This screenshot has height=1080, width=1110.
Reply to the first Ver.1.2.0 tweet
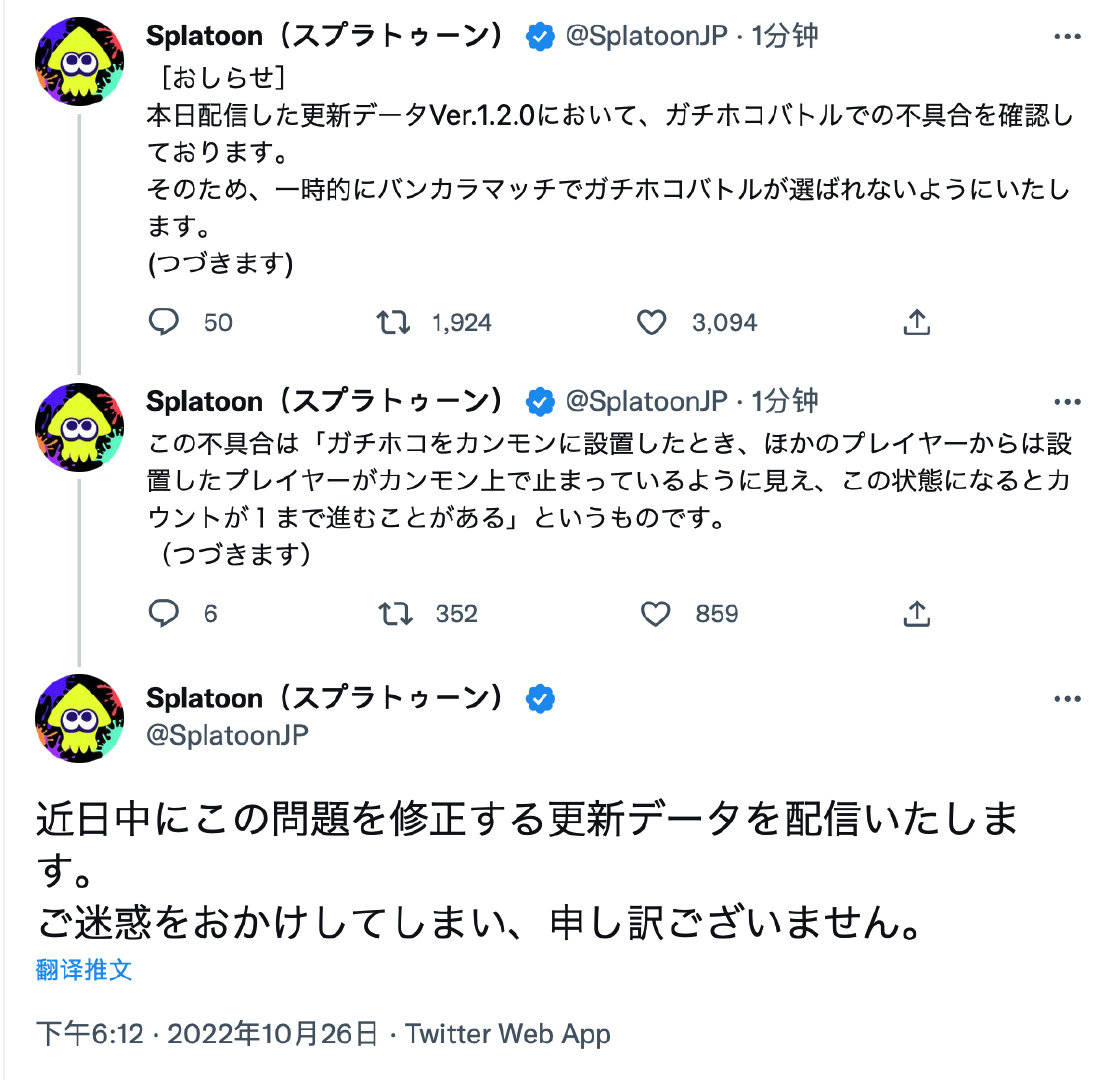coord(164,322)
